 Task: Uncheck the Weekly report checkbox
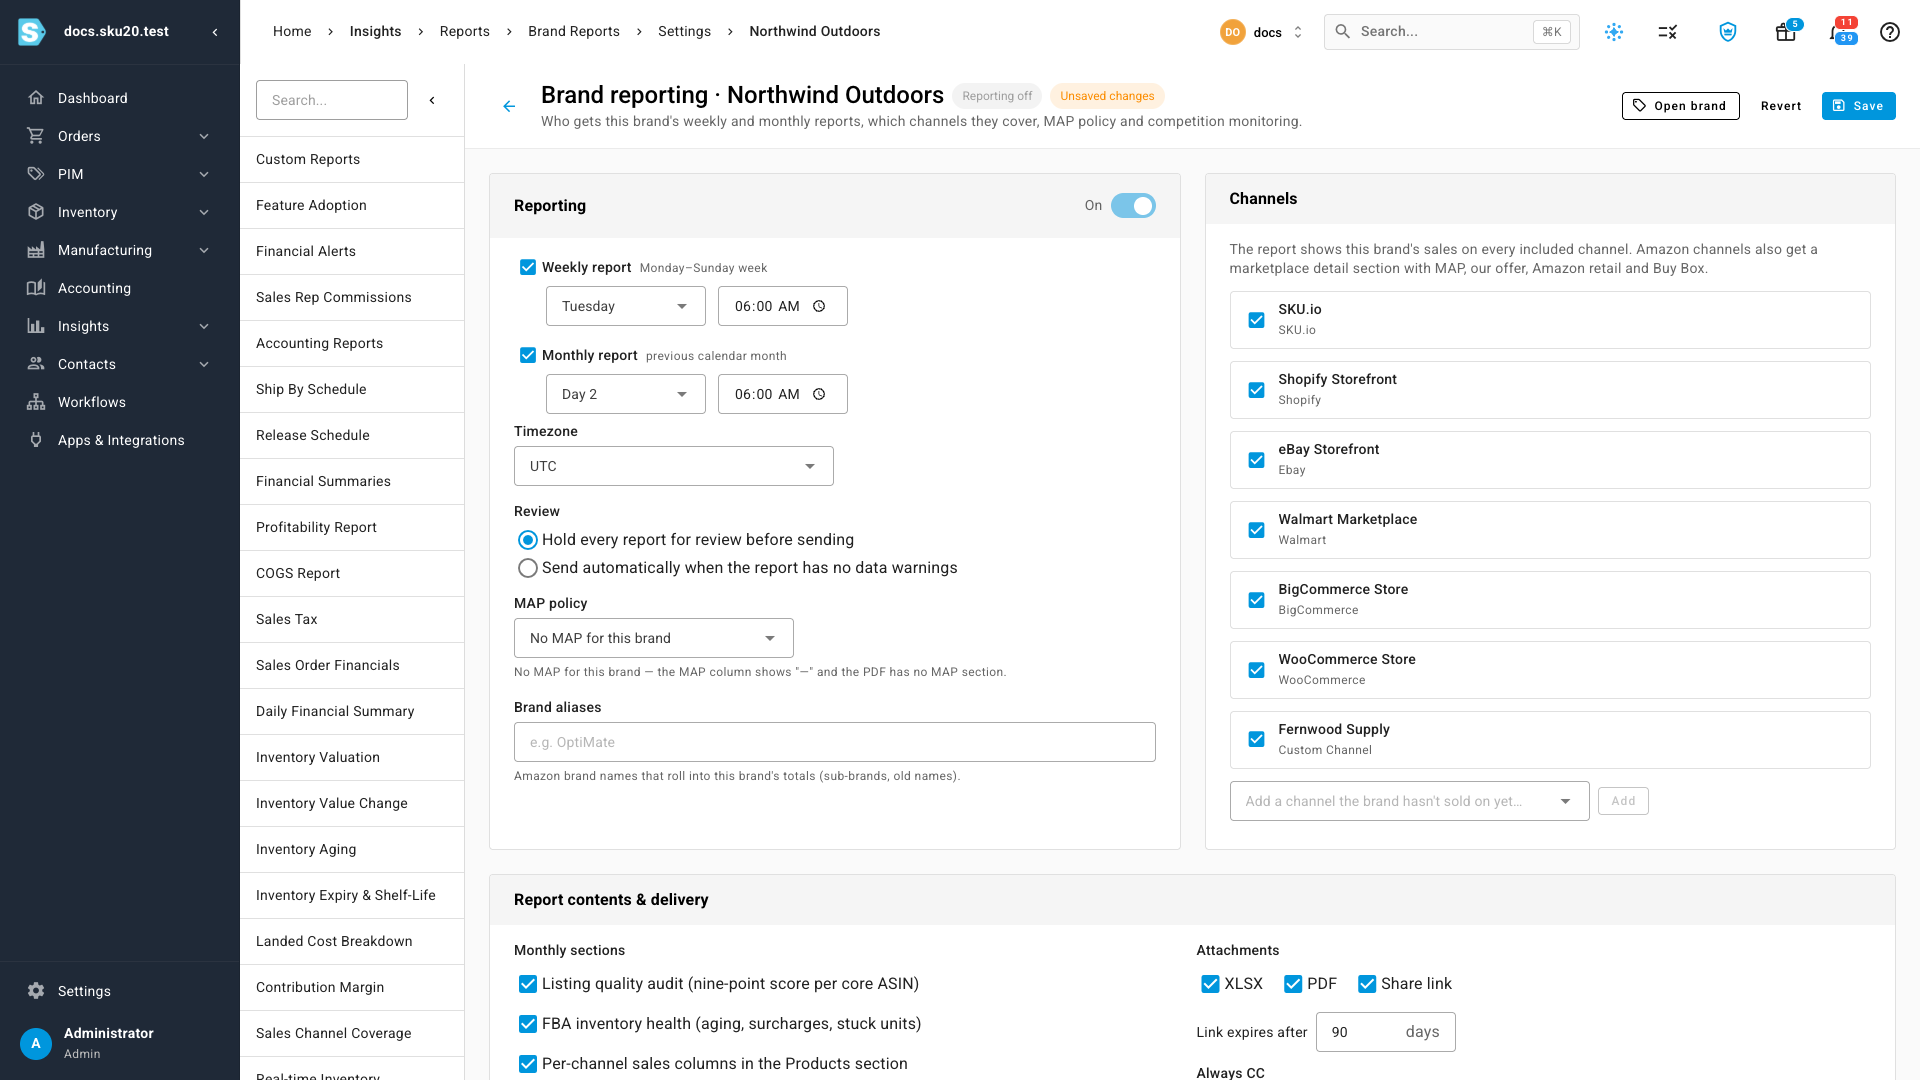(x=528, y=267)
